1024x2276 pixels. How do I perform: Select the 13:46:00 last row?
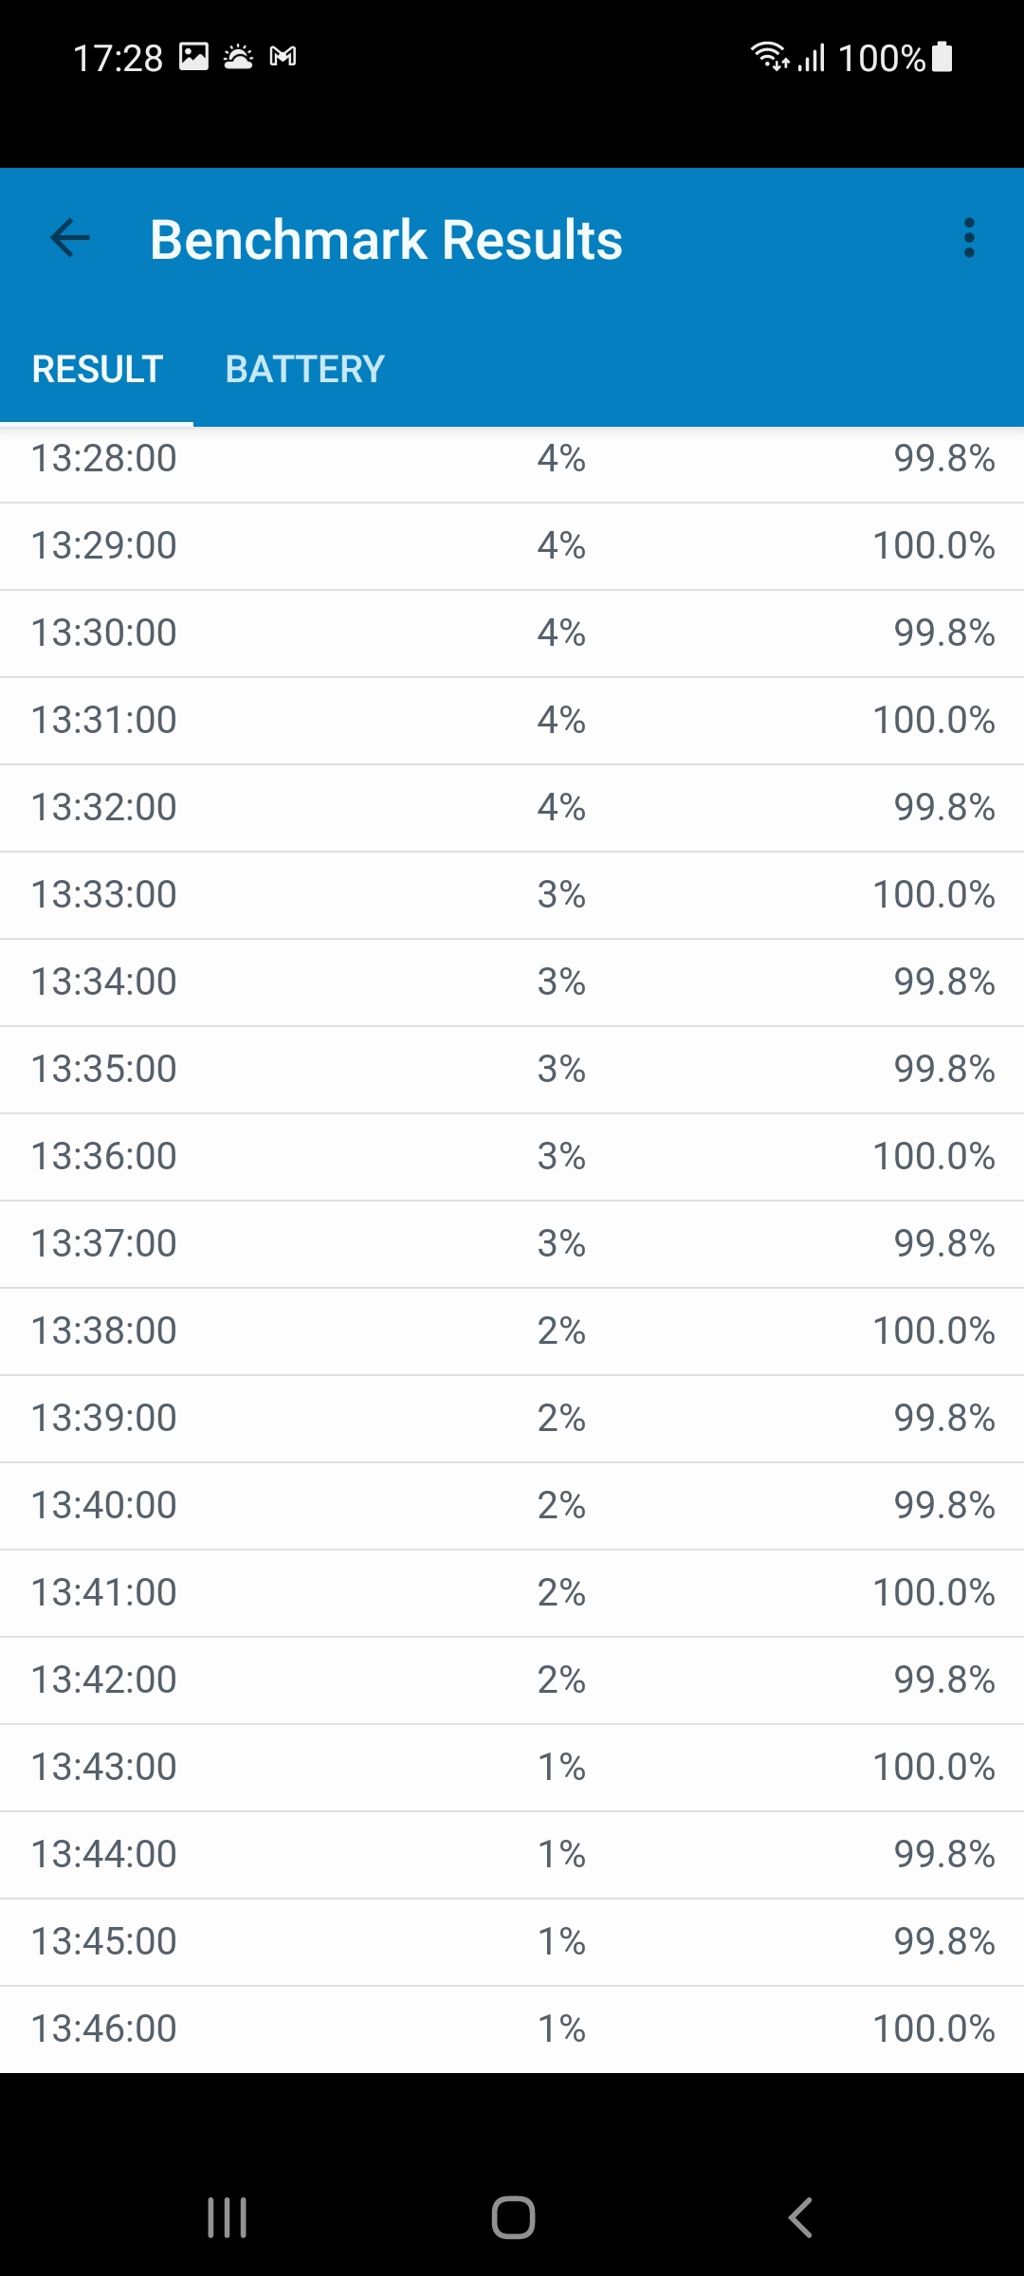pos(512,2029)
